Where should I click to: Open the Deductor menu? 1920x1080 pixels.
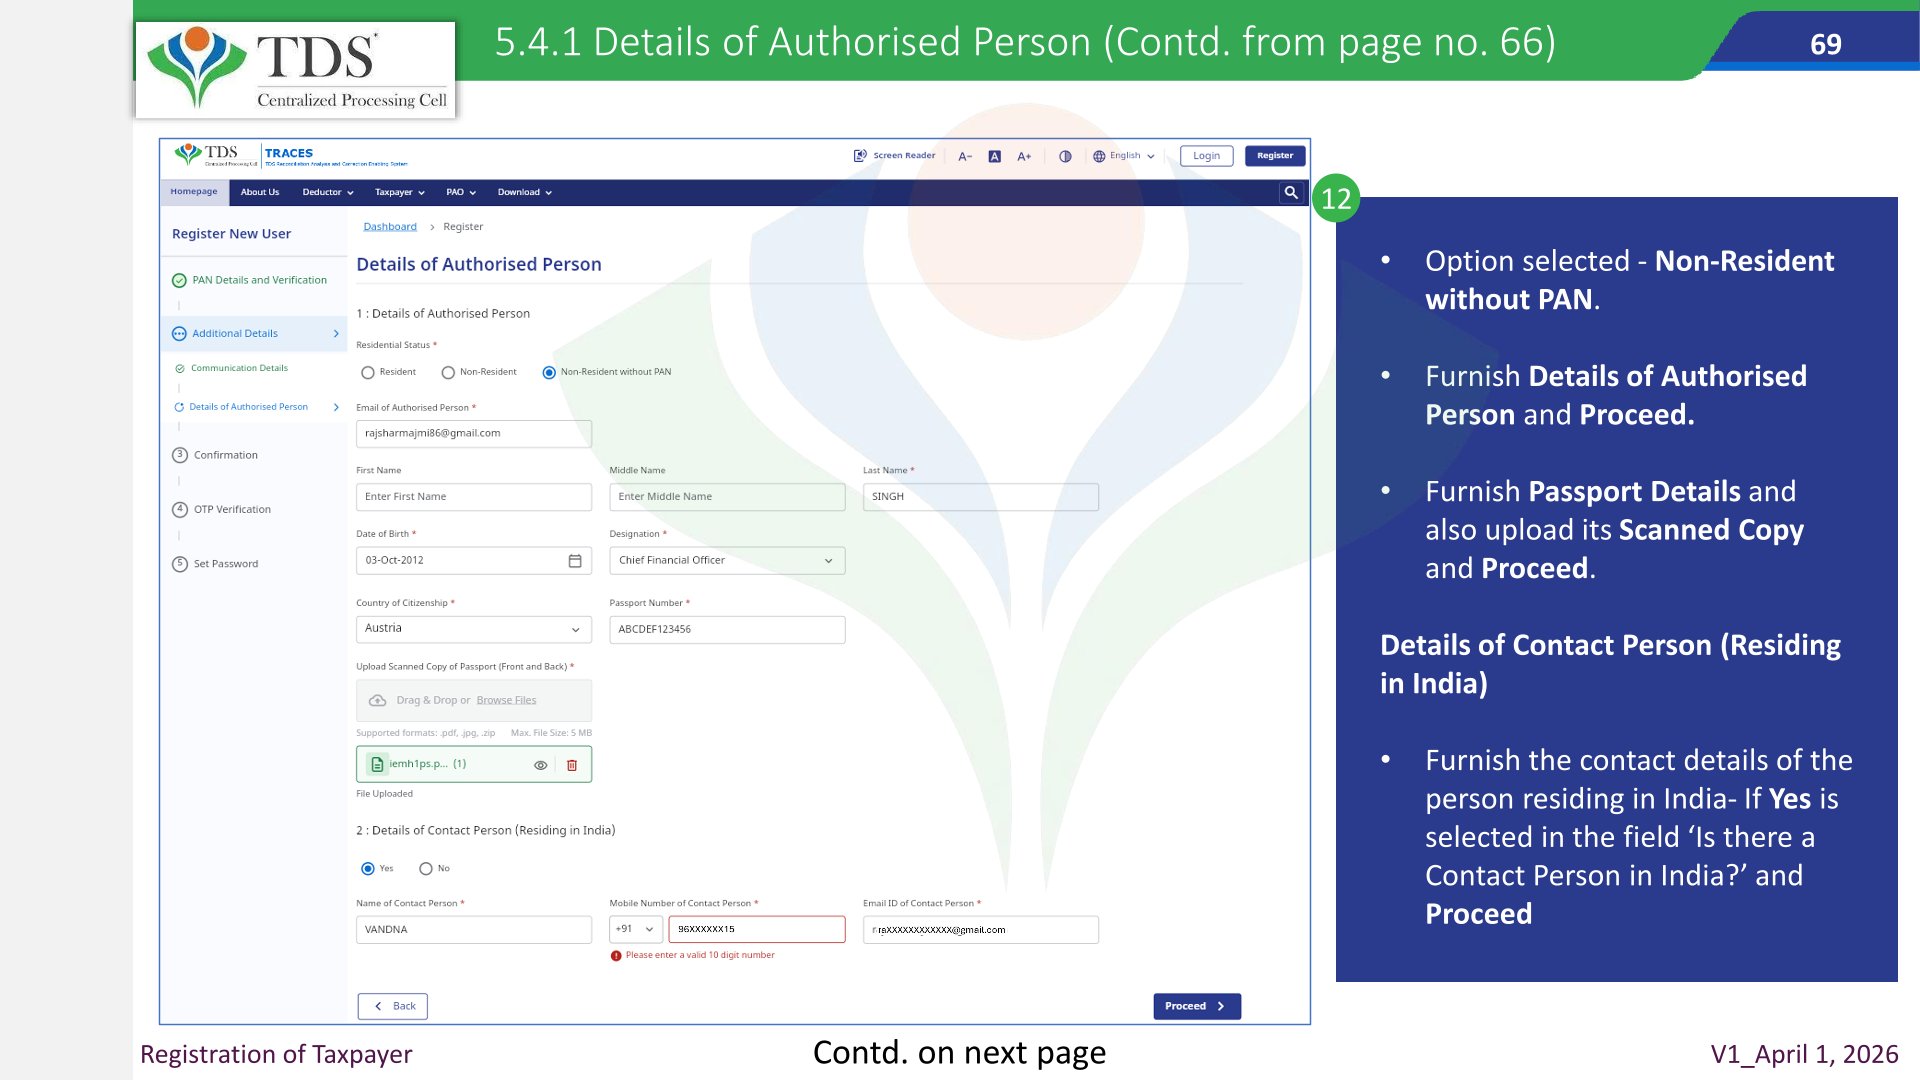point(328,193)
